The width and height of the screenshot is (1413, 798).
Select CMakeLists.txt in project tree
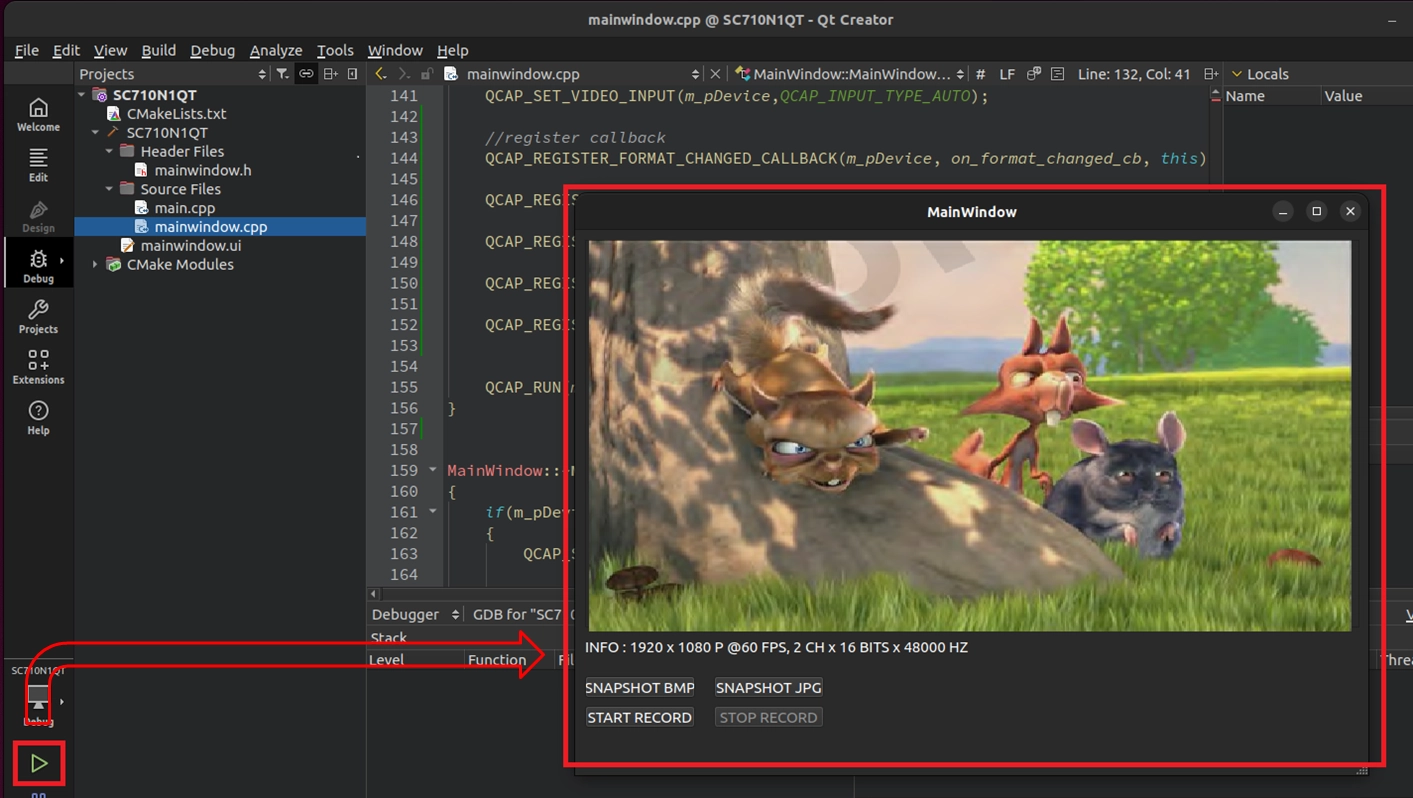tap(176, 114)
